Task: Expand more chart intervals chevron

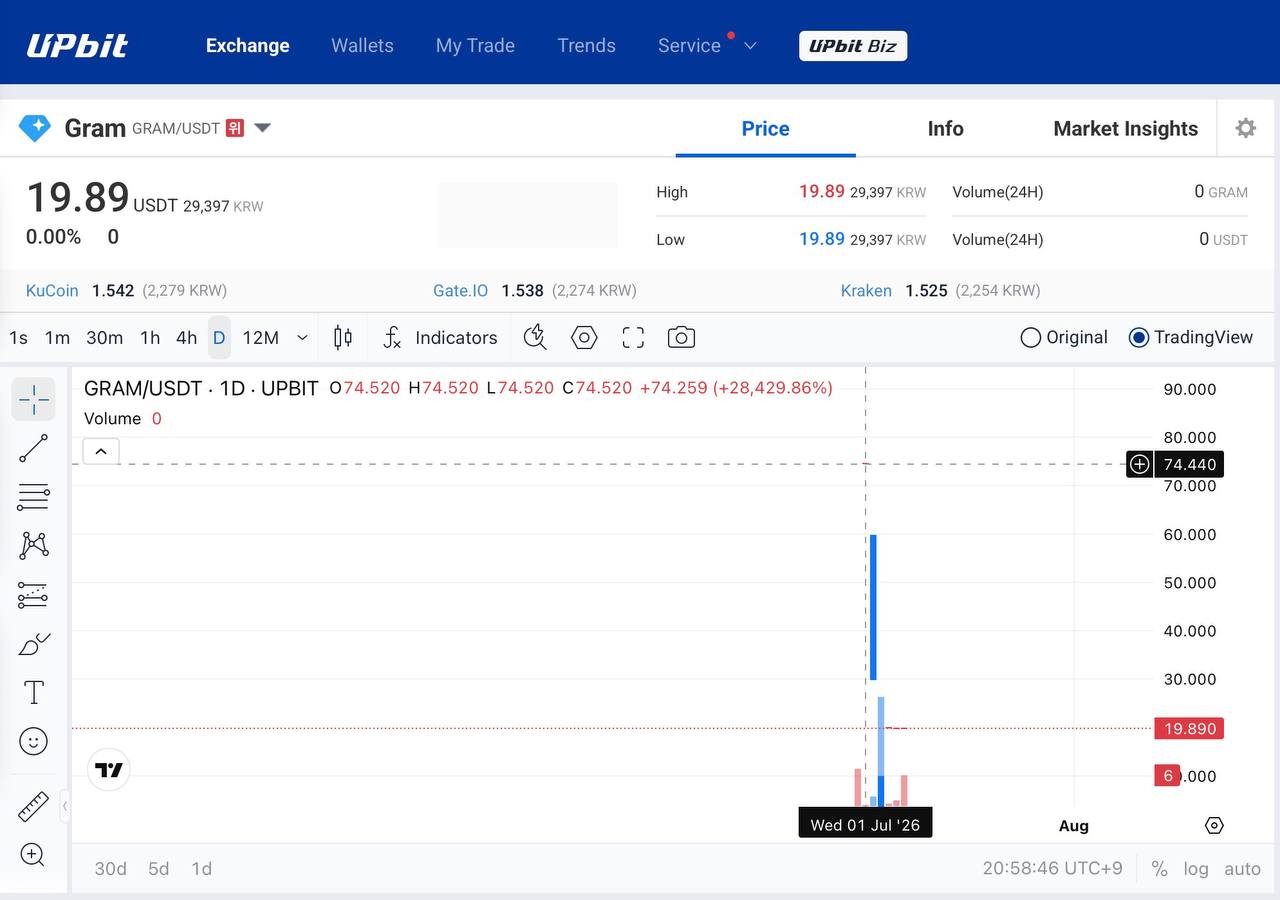Action: 302,338
